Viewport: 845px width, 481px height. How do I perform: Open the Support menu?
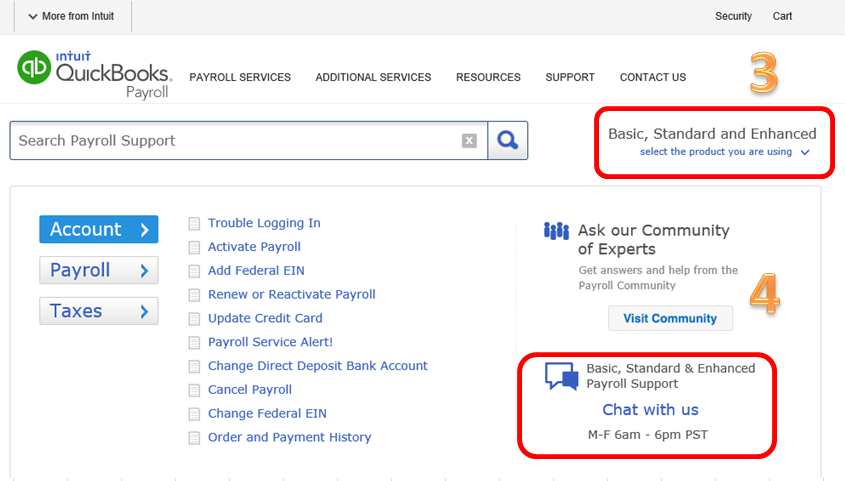(570, 77)
